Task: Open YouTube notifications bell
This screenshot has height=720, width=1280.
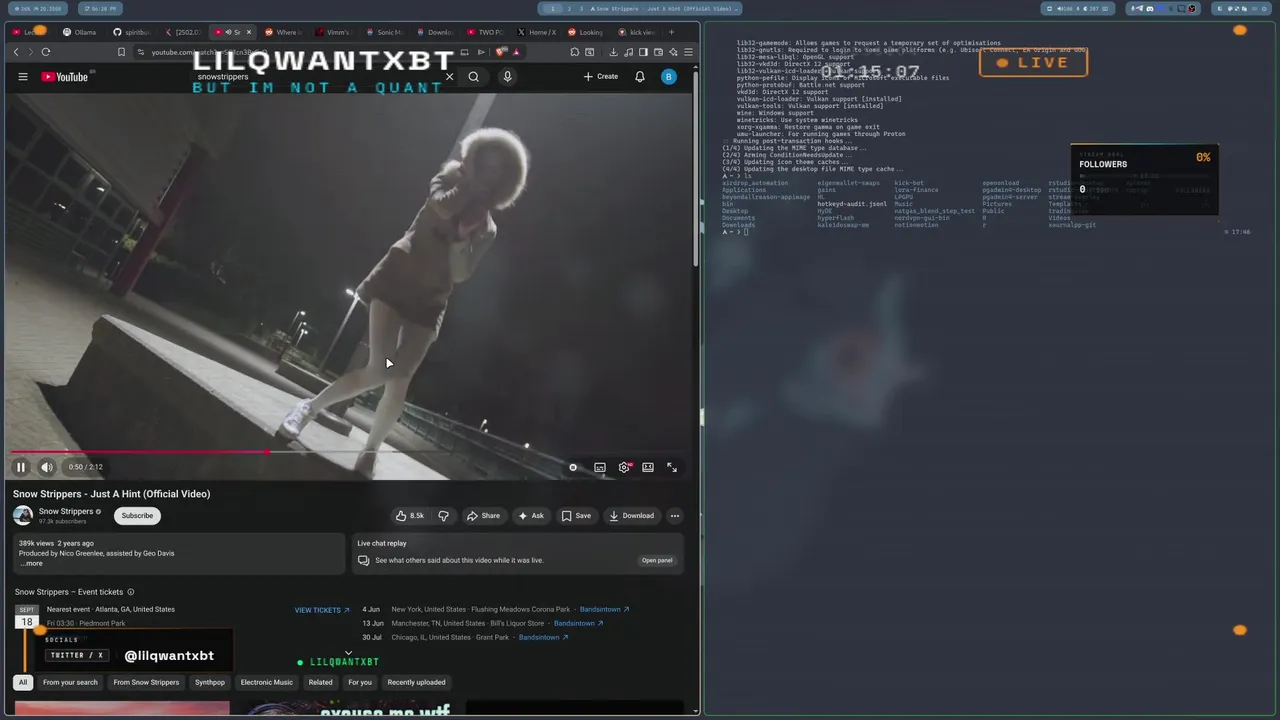Action: [640, 77]
